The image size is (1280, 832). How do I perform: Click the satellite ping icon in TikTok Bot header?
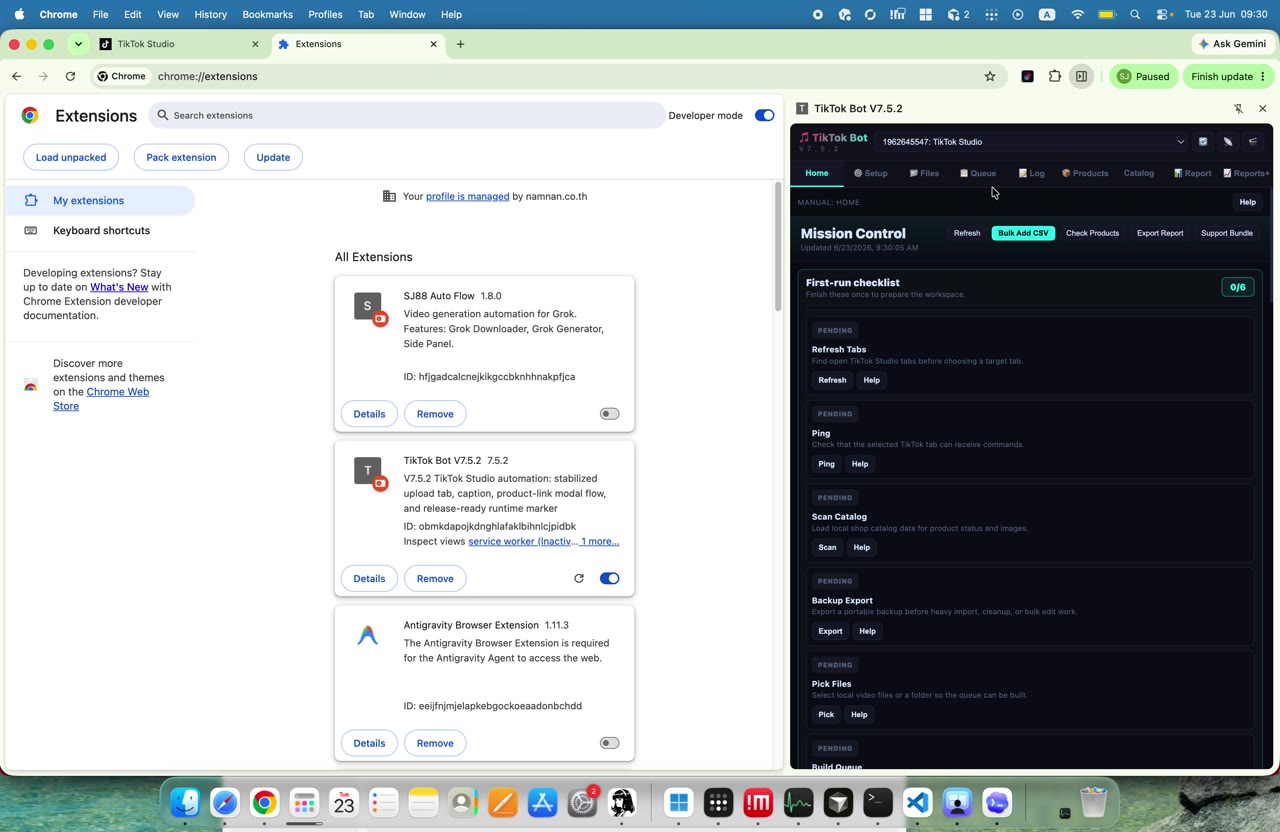point(1228,142)
